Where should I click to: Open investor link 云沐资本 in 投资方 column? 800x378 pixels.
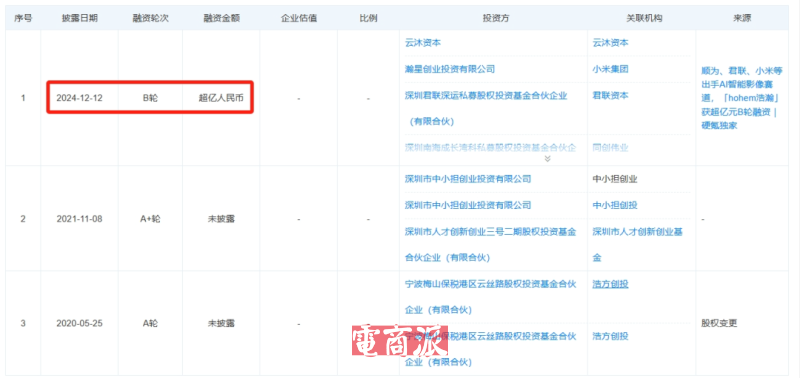click(x=422, y=43)
